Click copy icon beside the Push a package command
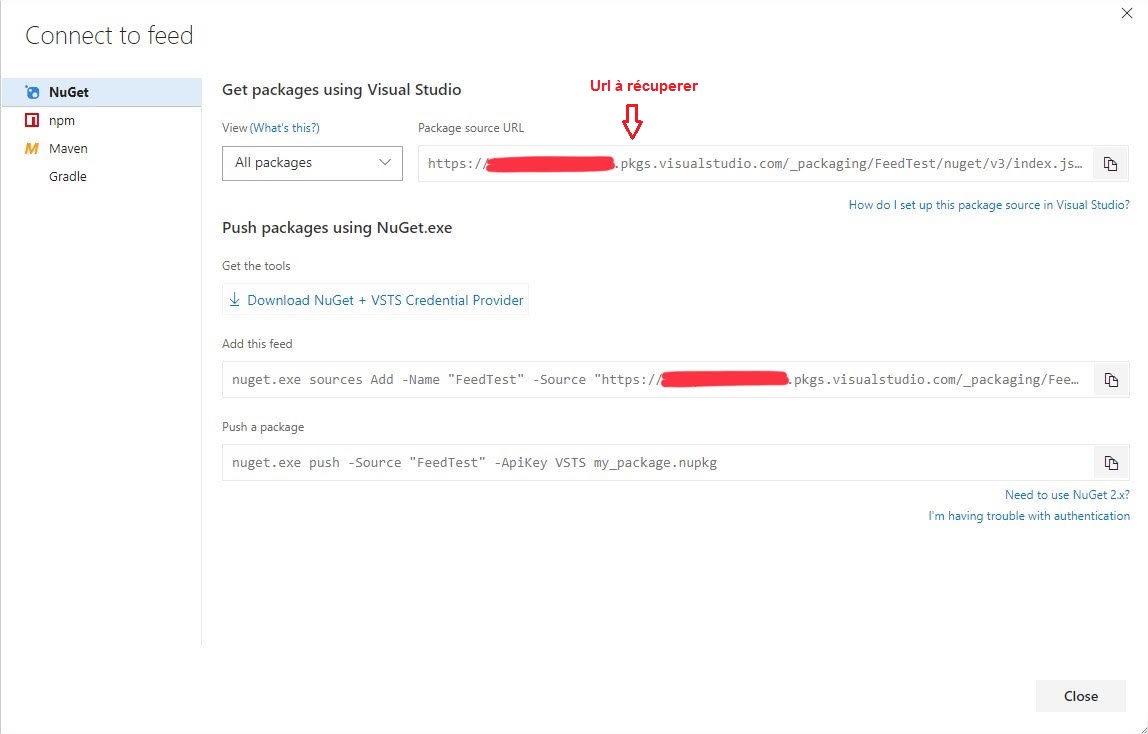The image size is (1148, 734). (x=1110, y=463)
